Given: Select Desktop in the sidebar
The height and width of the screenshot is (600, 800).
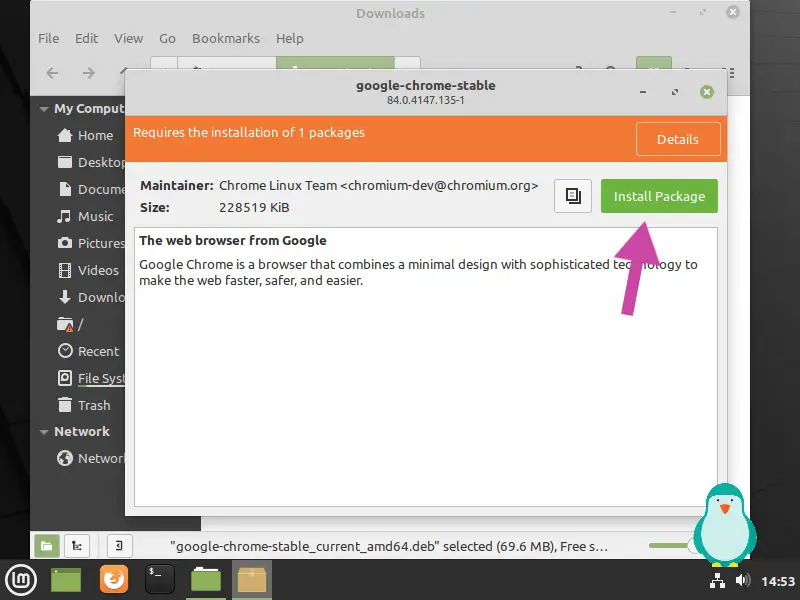Looking at the screenshot, I should (x=90, y=162).
